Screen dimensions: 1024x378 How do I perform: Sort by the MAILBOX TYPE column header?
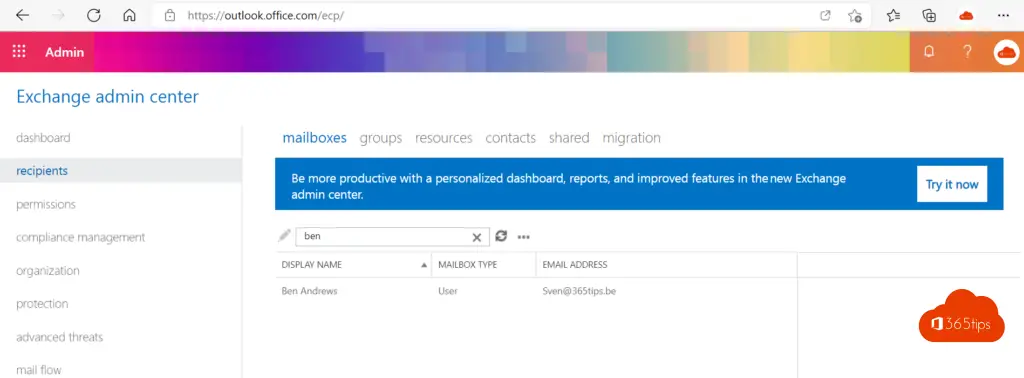click(484, 265)
